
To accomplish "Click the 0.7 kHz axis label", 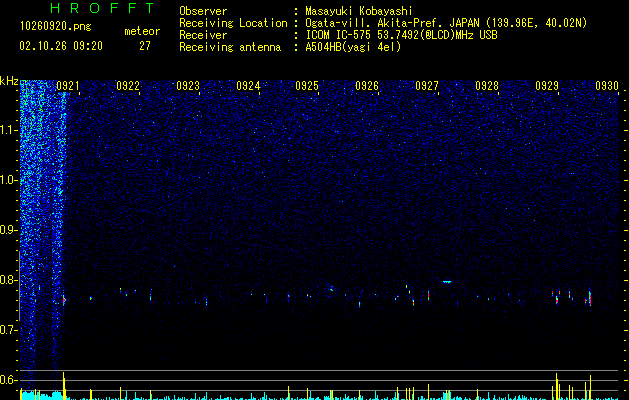I will (9, 330).
